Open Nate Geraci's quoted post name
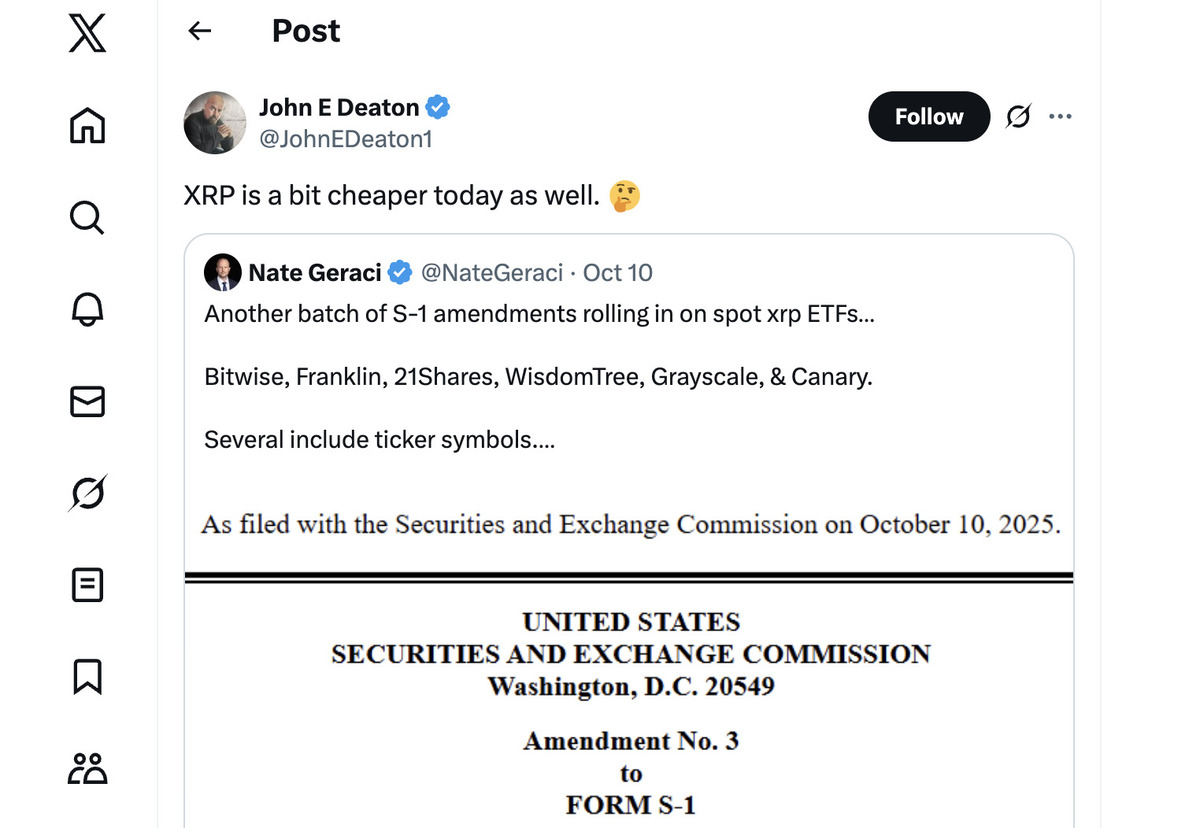1200x828 pixels. (x=314, y=272)
